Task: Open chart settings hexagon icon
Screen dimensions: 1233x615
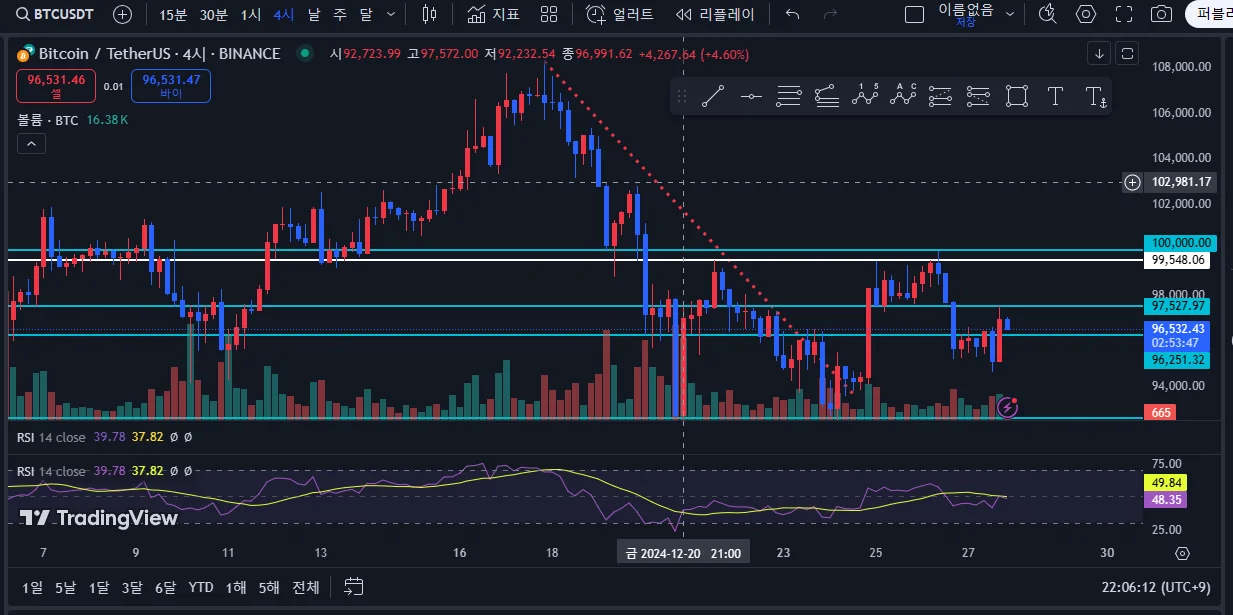Action: coord(1086,14)
